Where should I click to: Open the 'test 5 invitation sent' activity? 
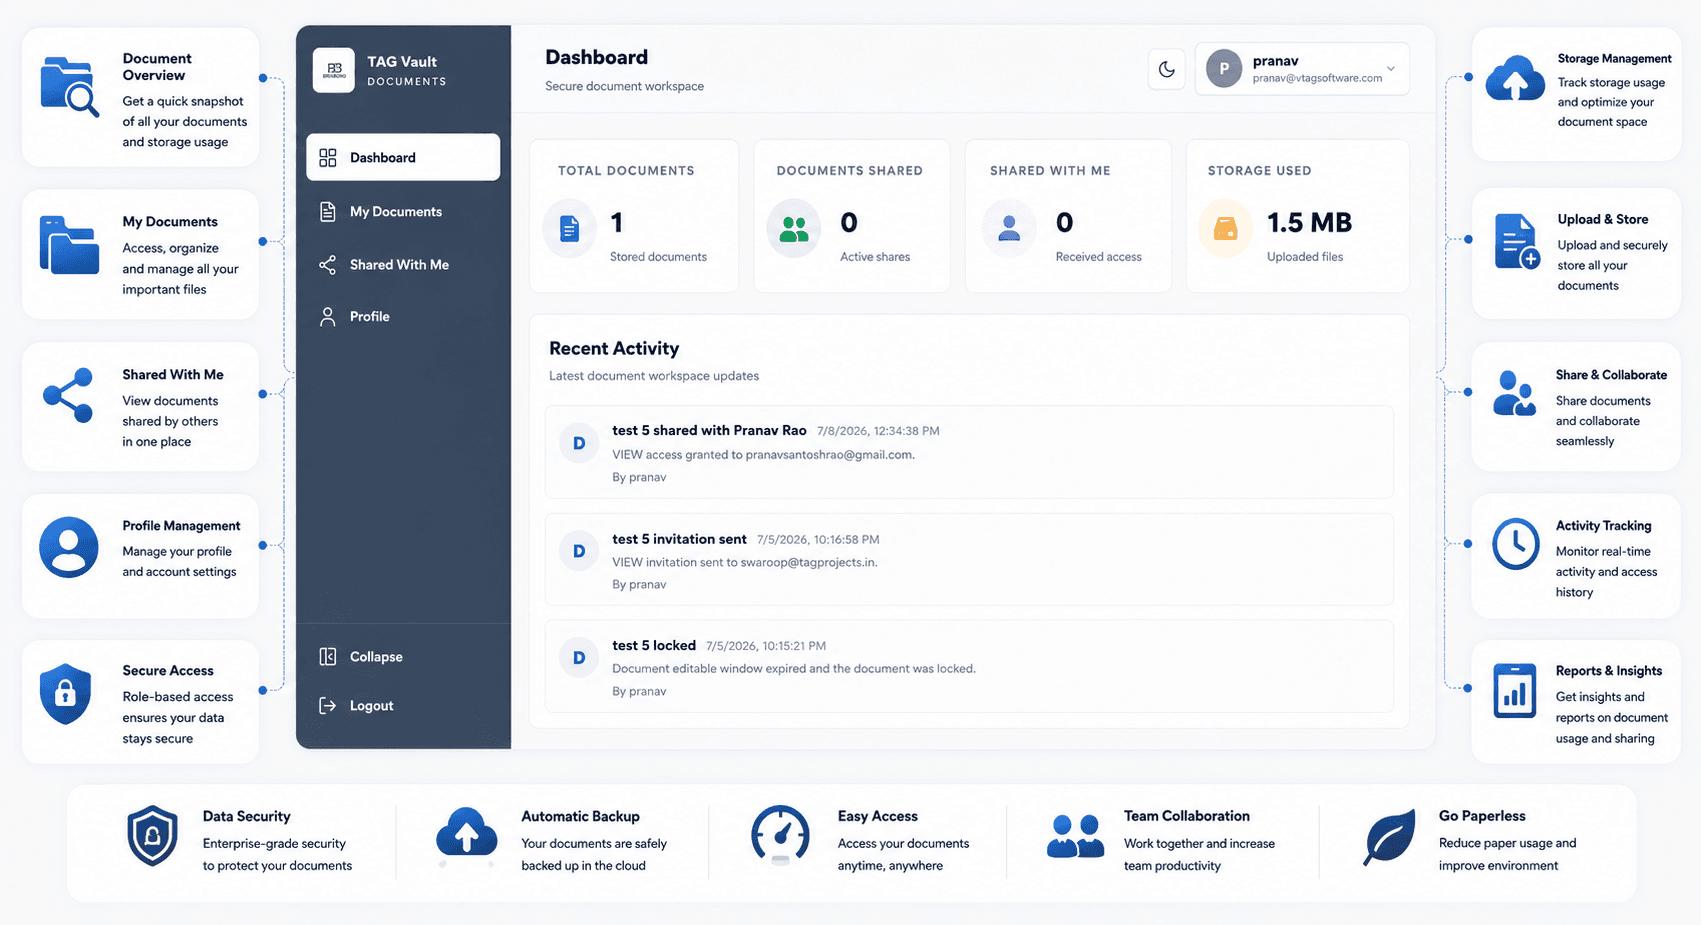pyautogui.click(x=969, y=560)
